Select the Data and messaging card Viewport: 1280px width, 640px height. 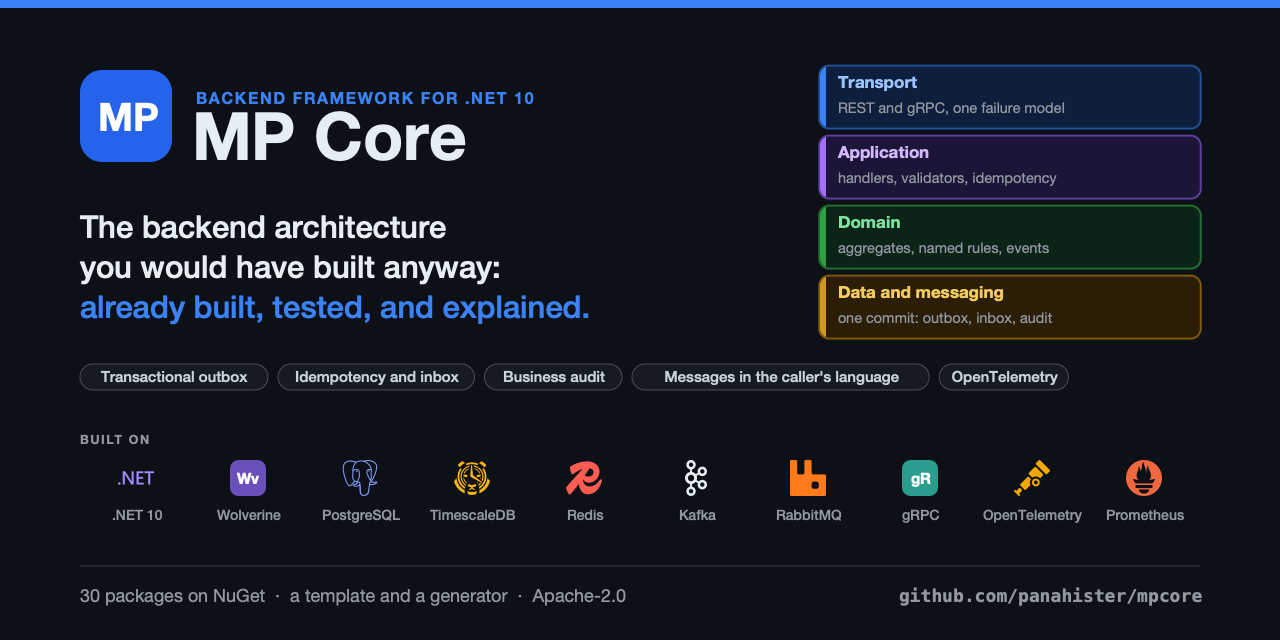click(1010, 307)
